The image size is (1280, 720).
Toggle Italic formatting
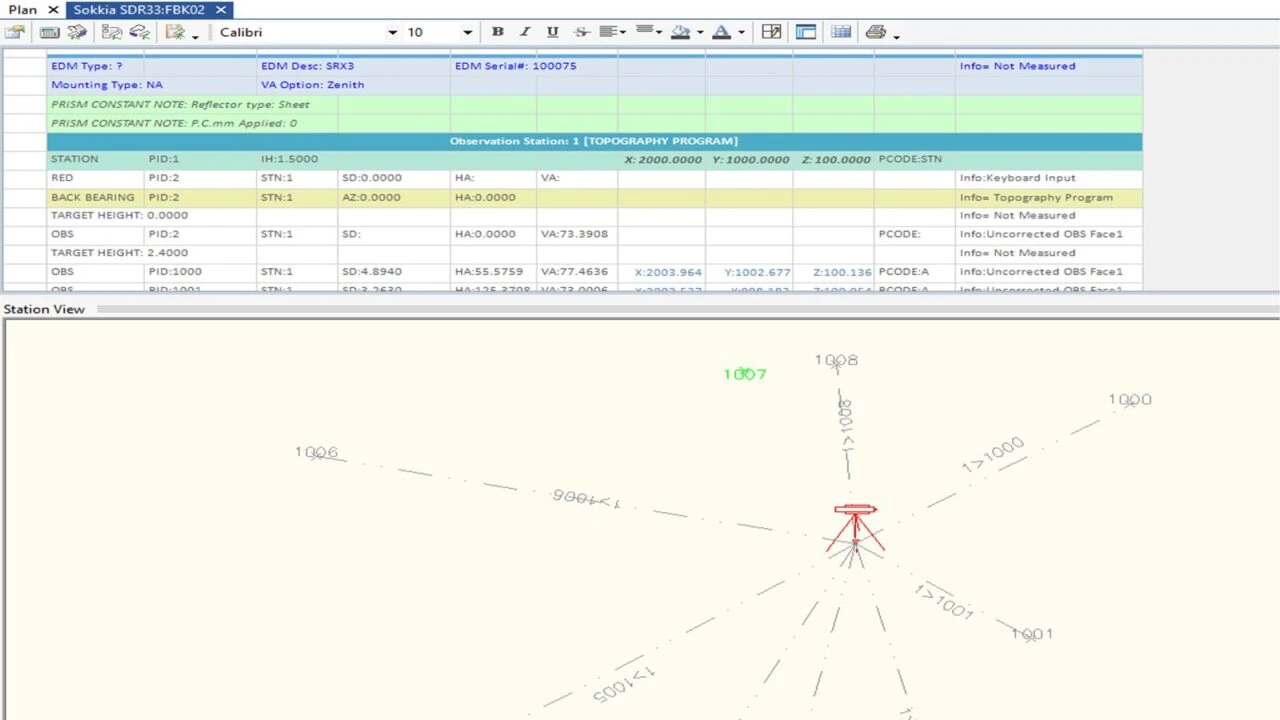525,32
